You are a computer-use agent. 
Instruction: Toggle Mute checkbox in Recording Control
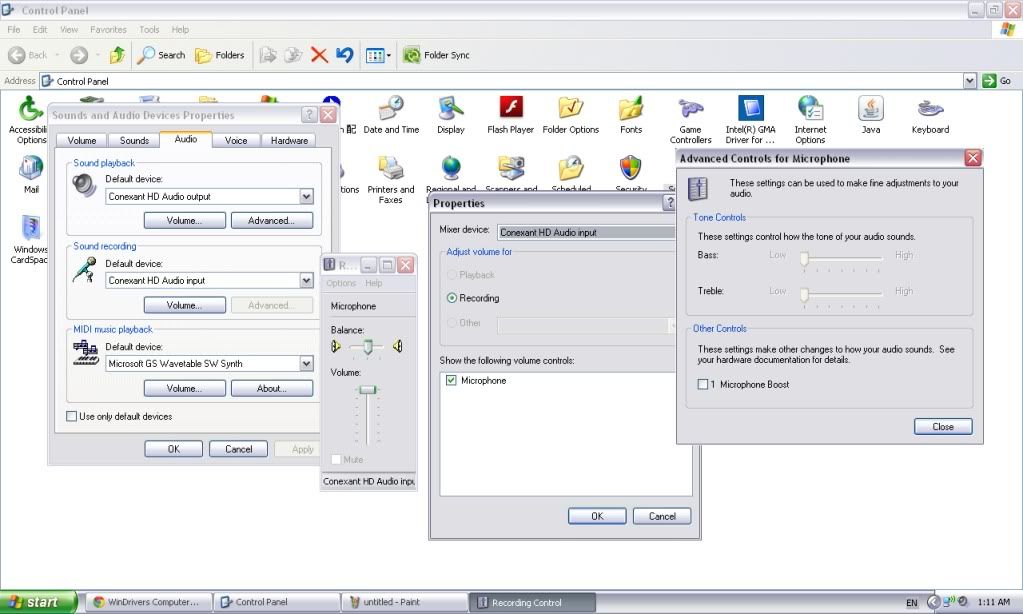click(336, 459)
